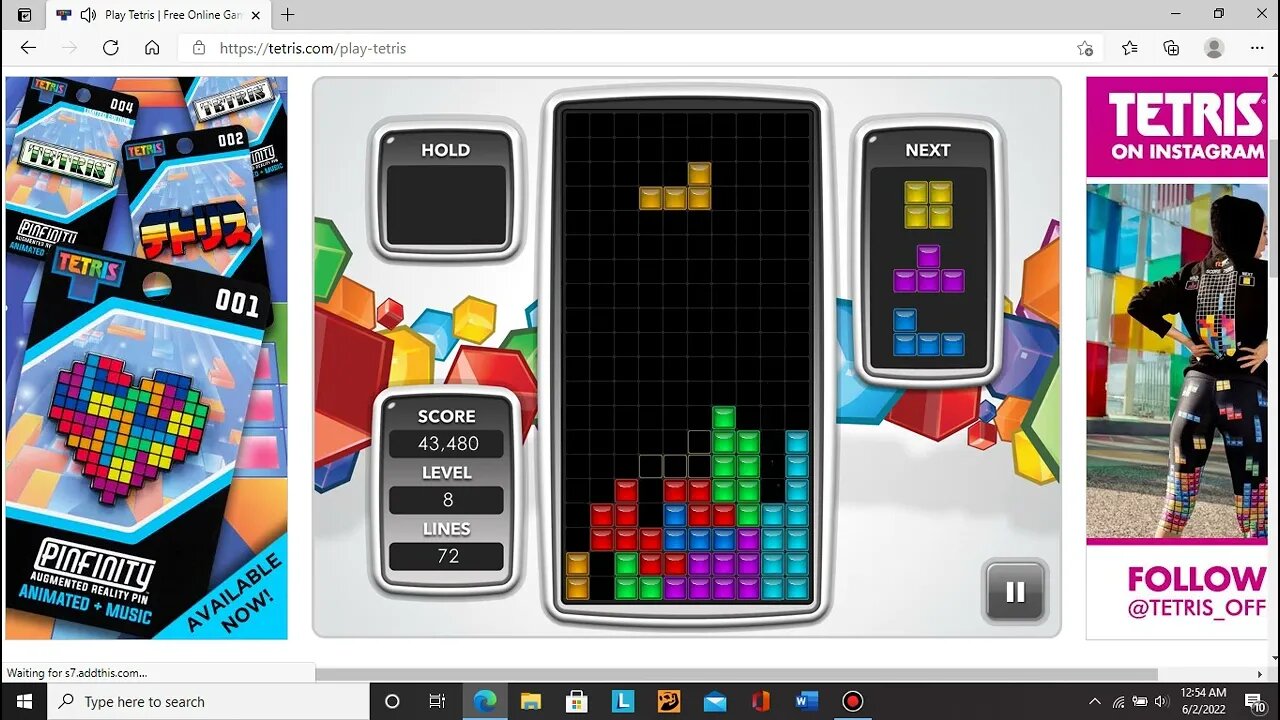Click the address bar URL
This screenshot has width=1280, height=720.
313,48
